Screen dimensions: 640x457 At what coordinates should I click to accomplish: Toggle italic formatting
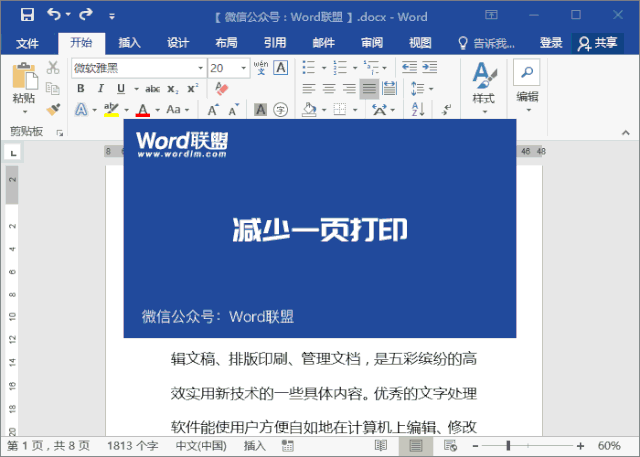(101, 89)
